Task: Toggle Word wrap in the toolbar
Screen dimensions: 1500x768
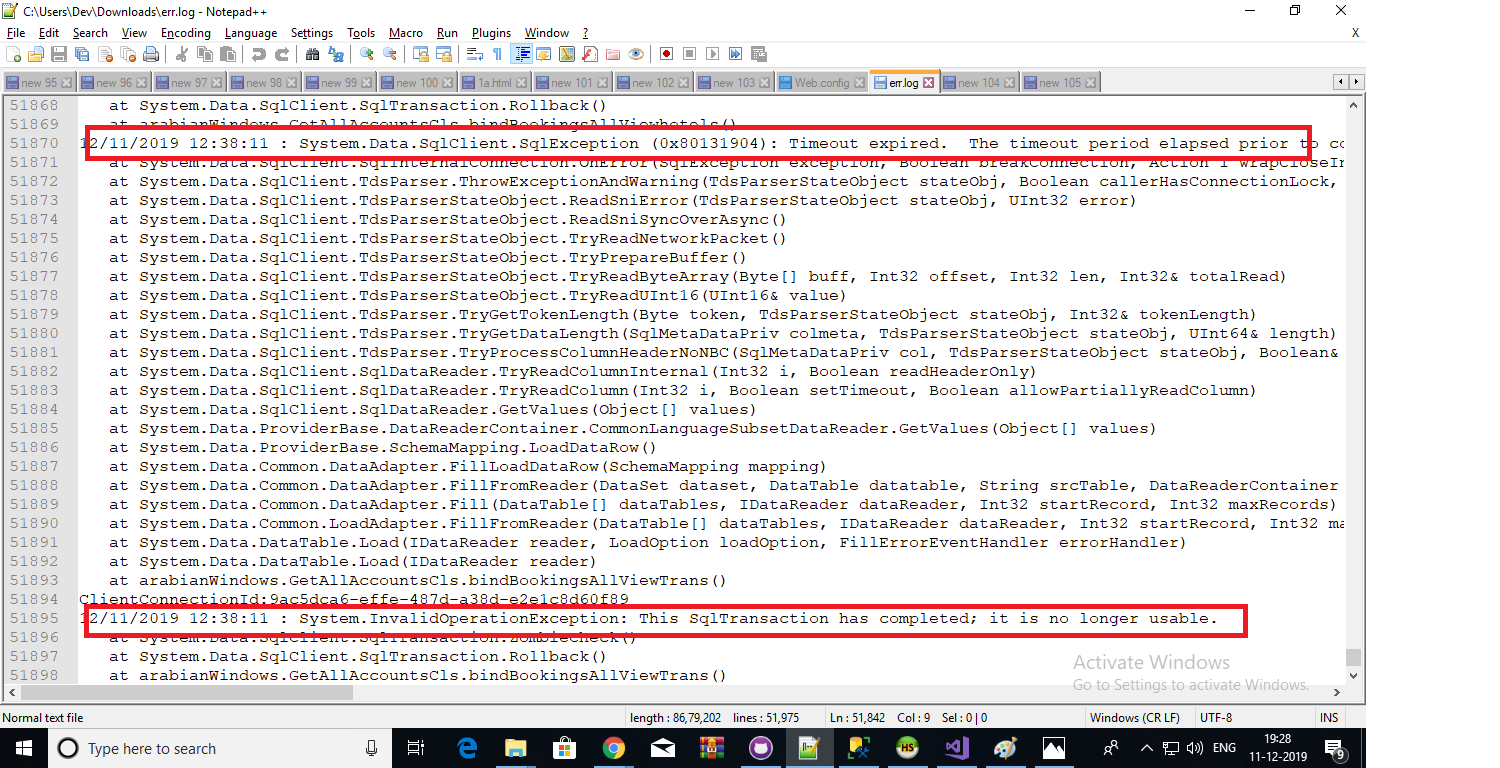Action: 475,54
